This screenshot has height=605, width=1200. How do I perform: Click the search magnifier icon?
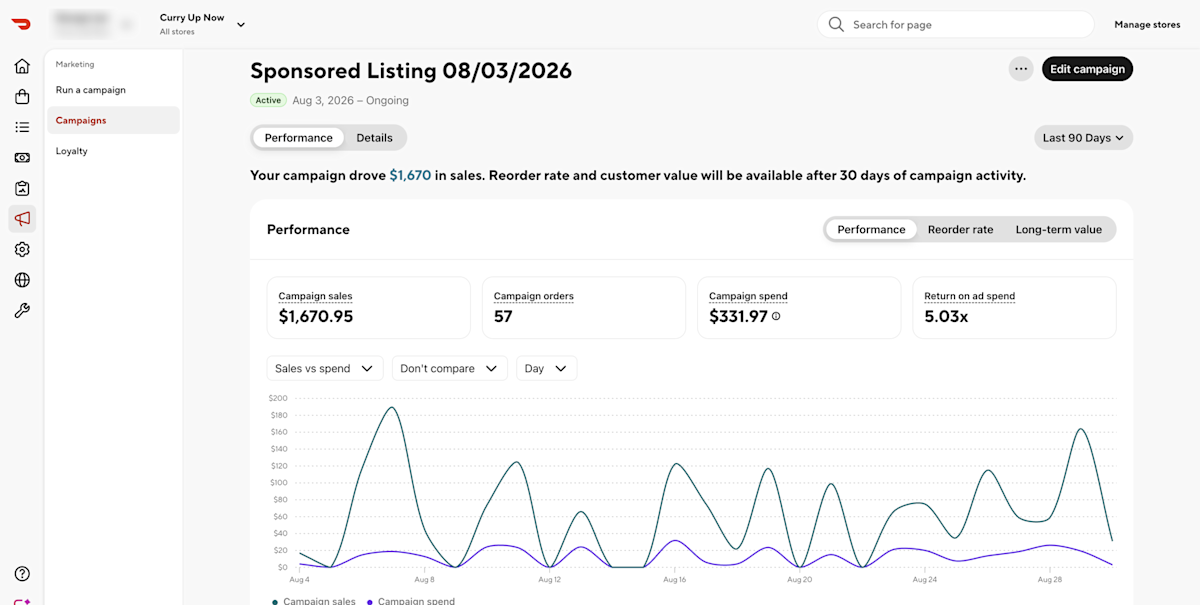click(836, 25)
